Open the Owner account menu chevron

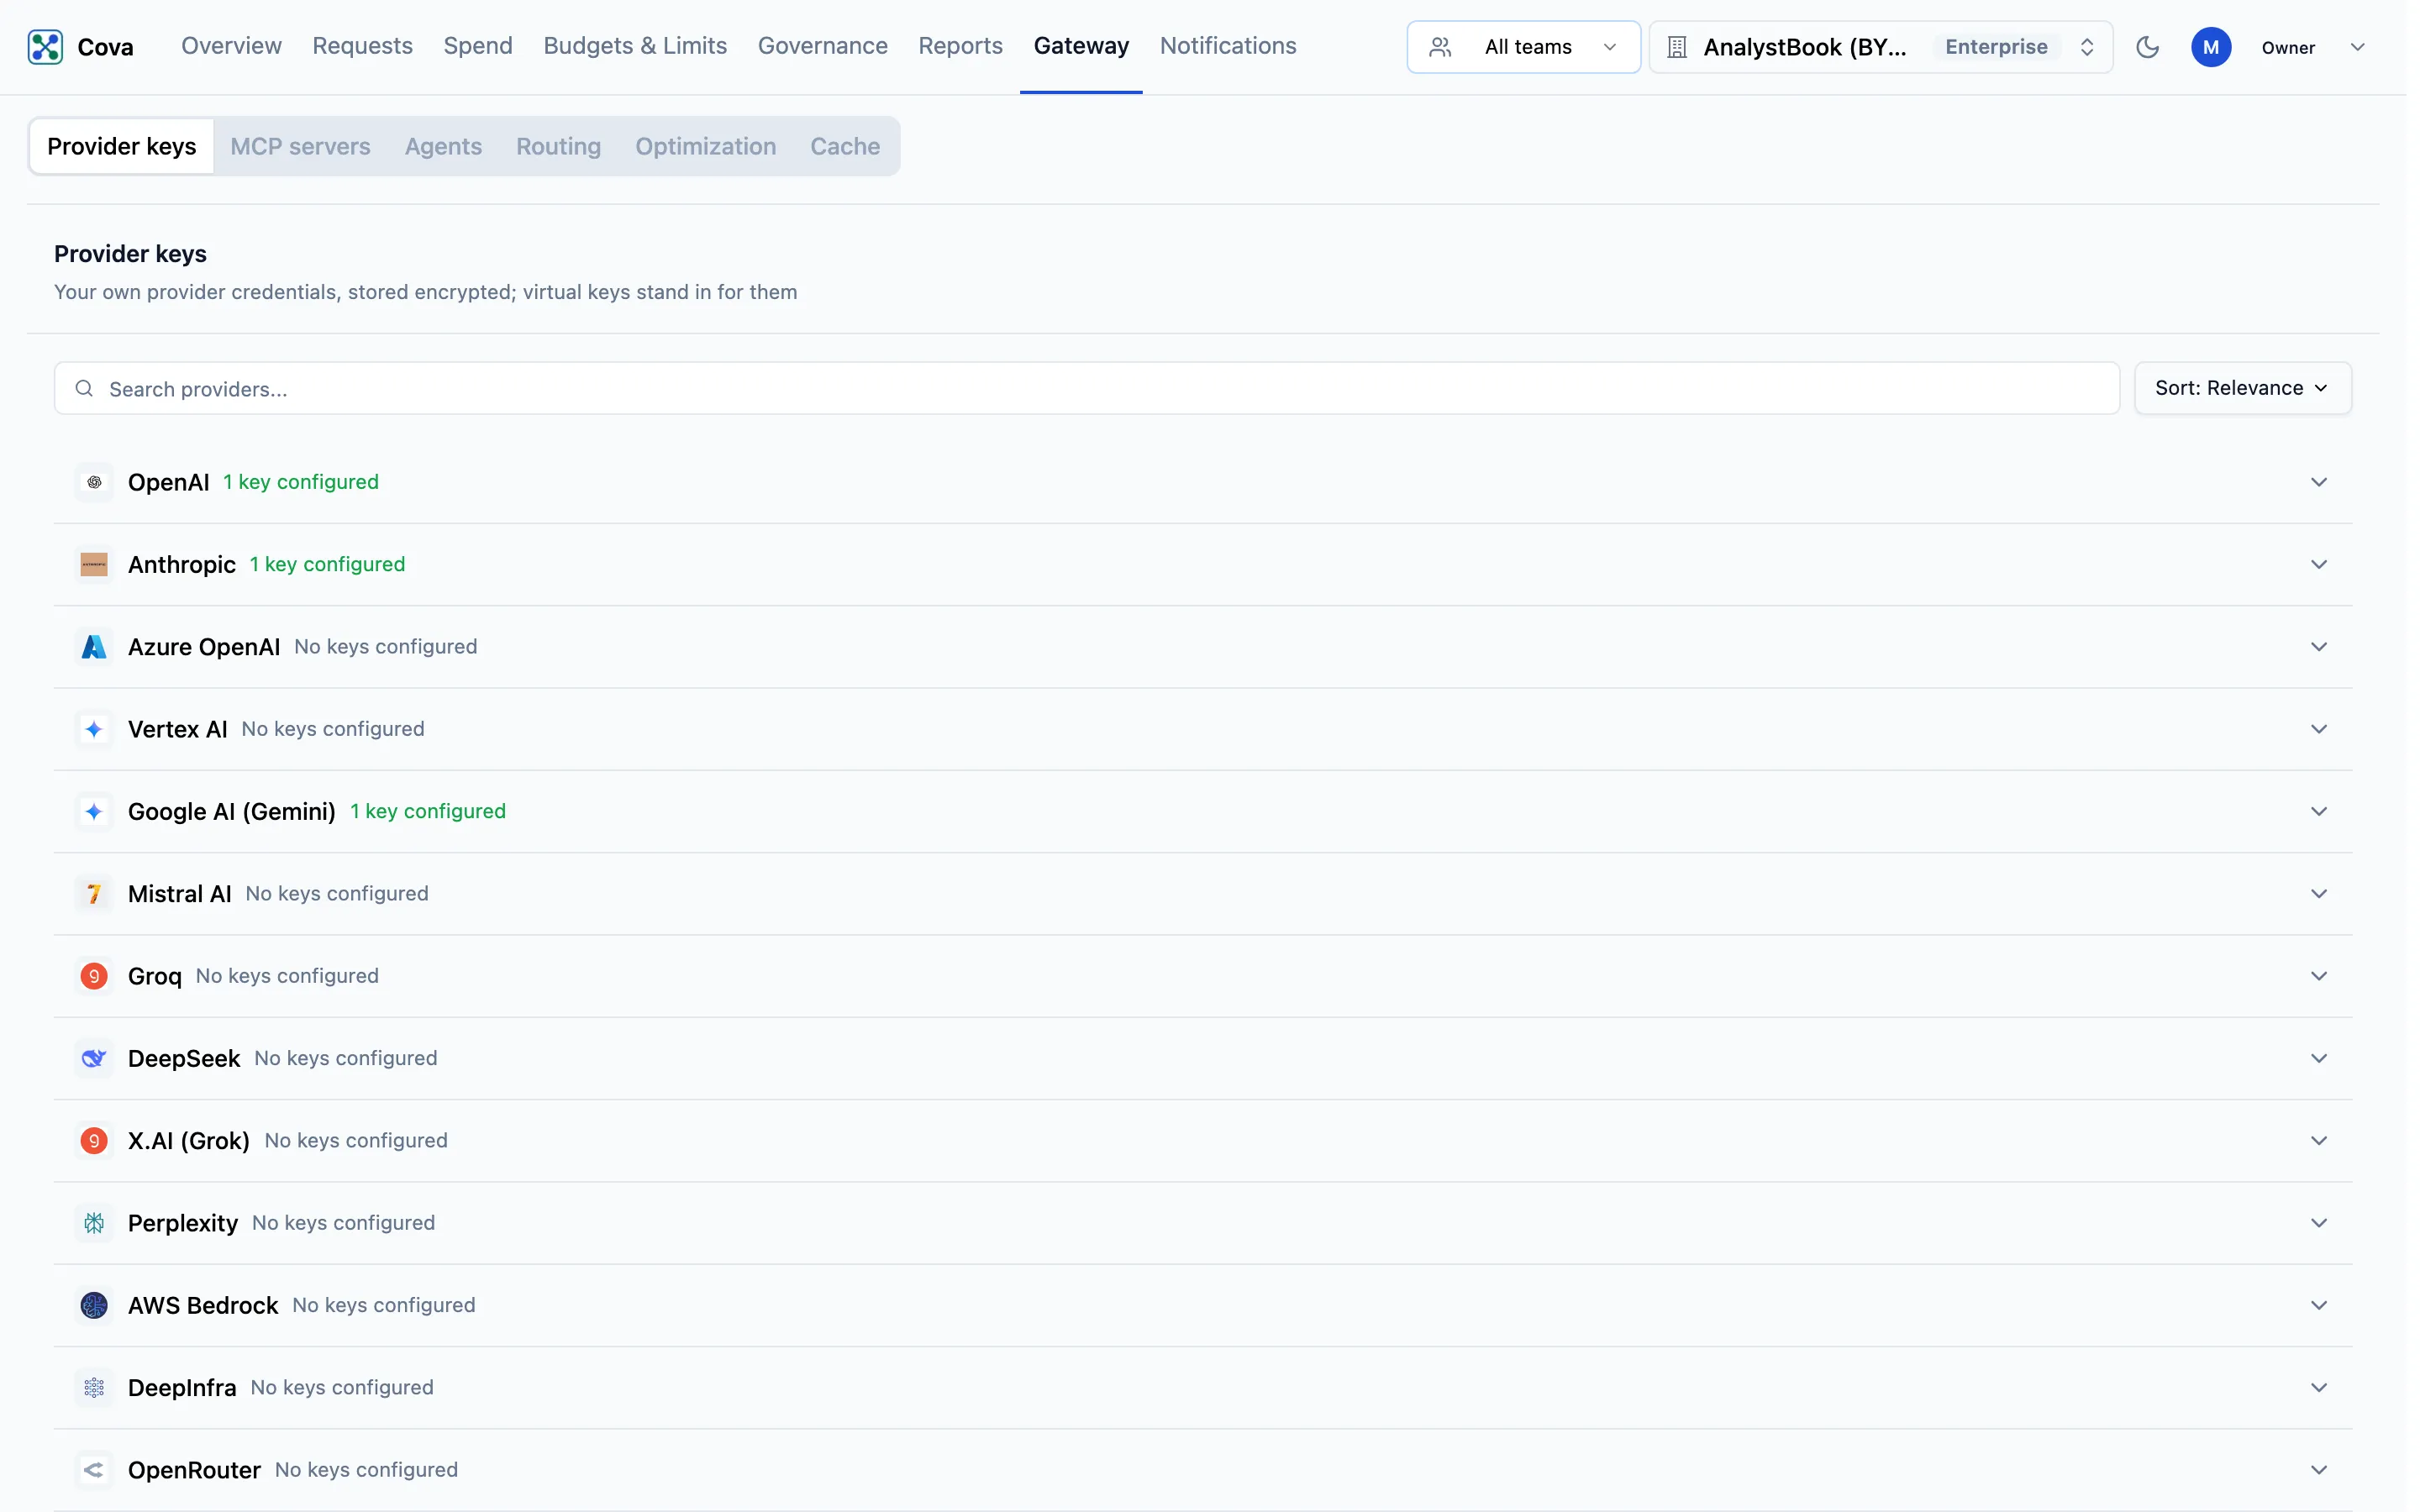tap(2356, 47)
